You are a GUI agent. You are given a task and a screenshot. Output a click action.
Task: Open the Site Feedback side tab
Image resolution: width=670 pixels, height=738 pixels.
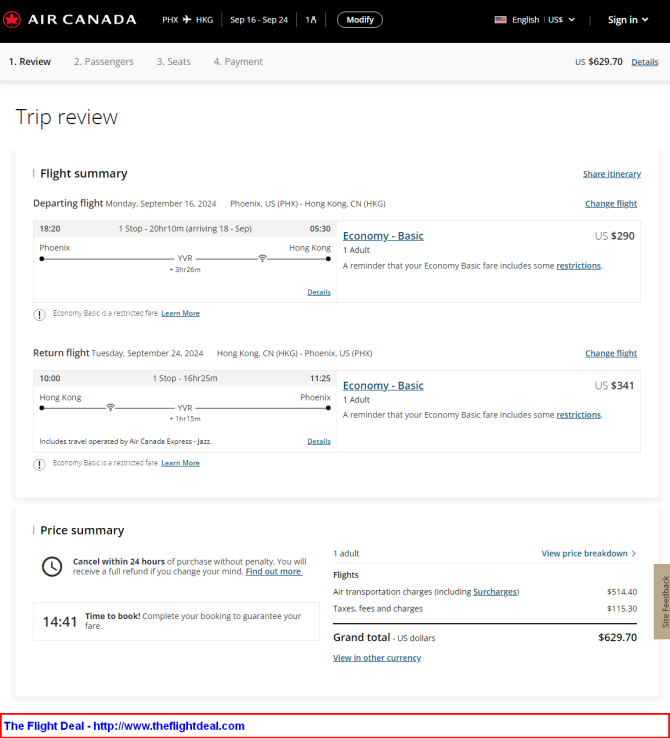pyautogui.click(x=662, y=602)
